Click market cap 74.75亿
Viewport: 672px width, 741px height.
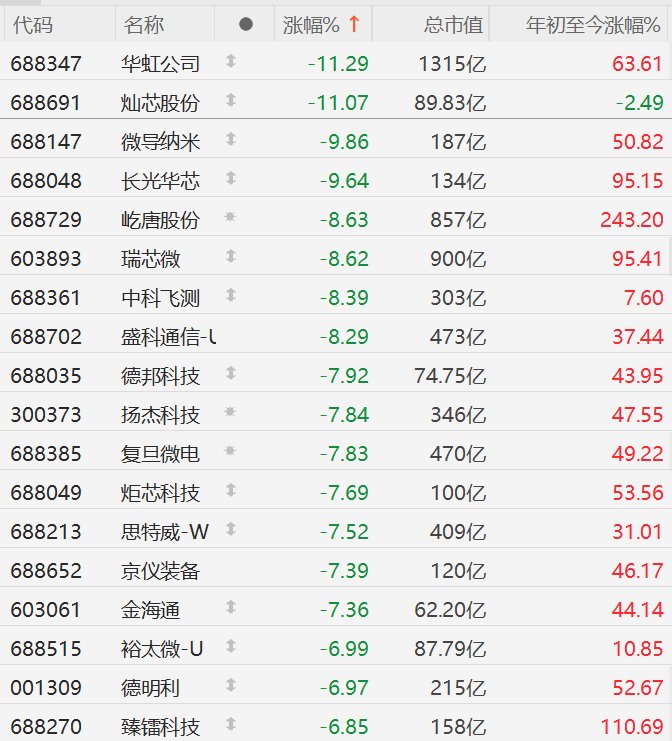pos(450,376)
